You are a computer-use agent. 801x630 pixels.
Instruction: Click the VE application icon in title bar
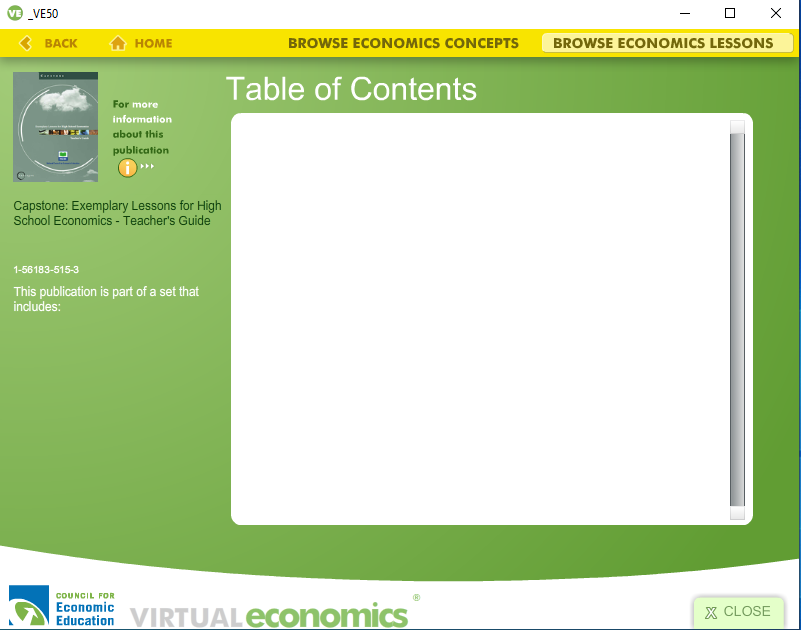(x=14, y=13)
